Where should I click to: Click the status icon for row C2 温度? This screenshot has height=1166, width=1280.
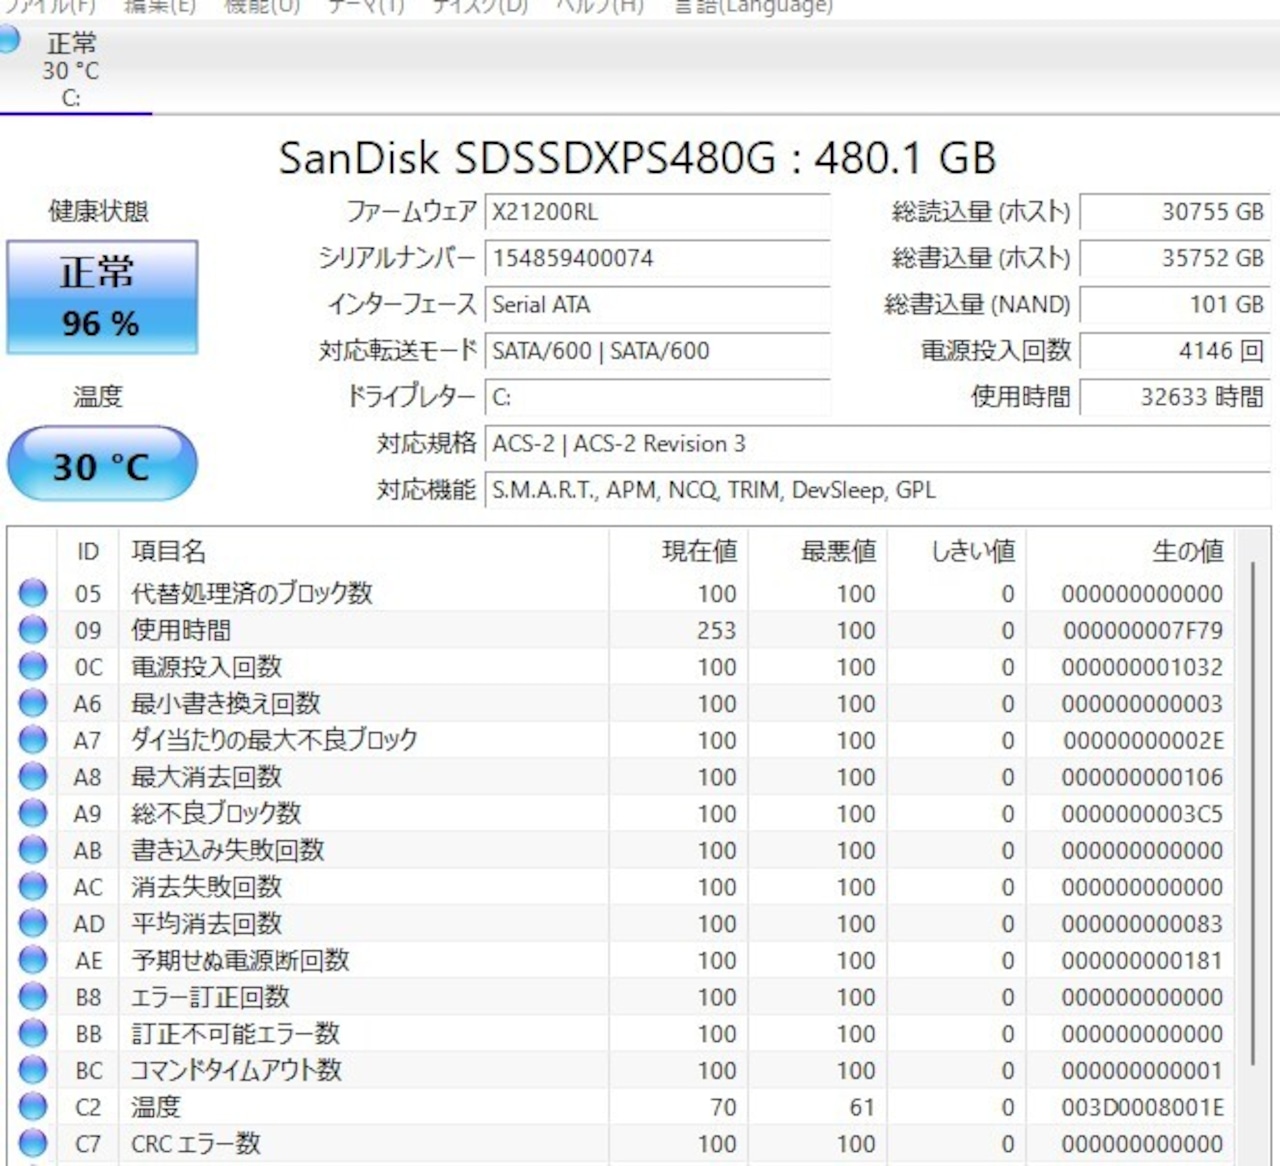pos(33,1106)
